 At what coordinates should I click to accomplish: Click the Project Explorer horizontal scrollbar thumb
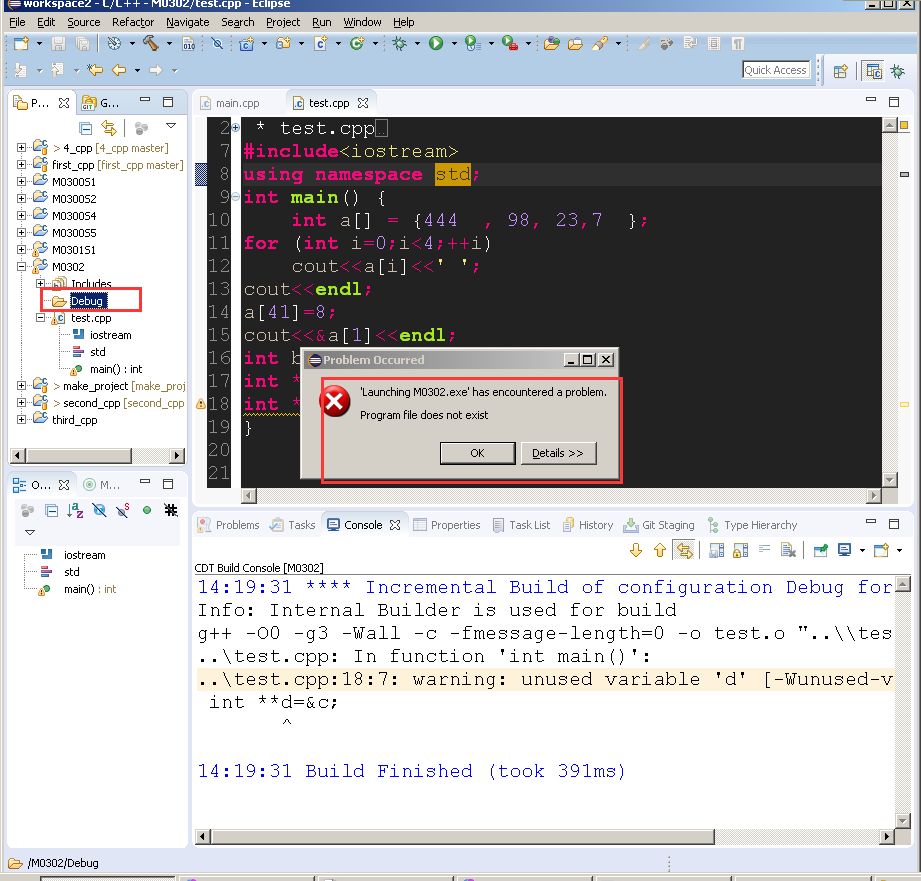[80, 455]
